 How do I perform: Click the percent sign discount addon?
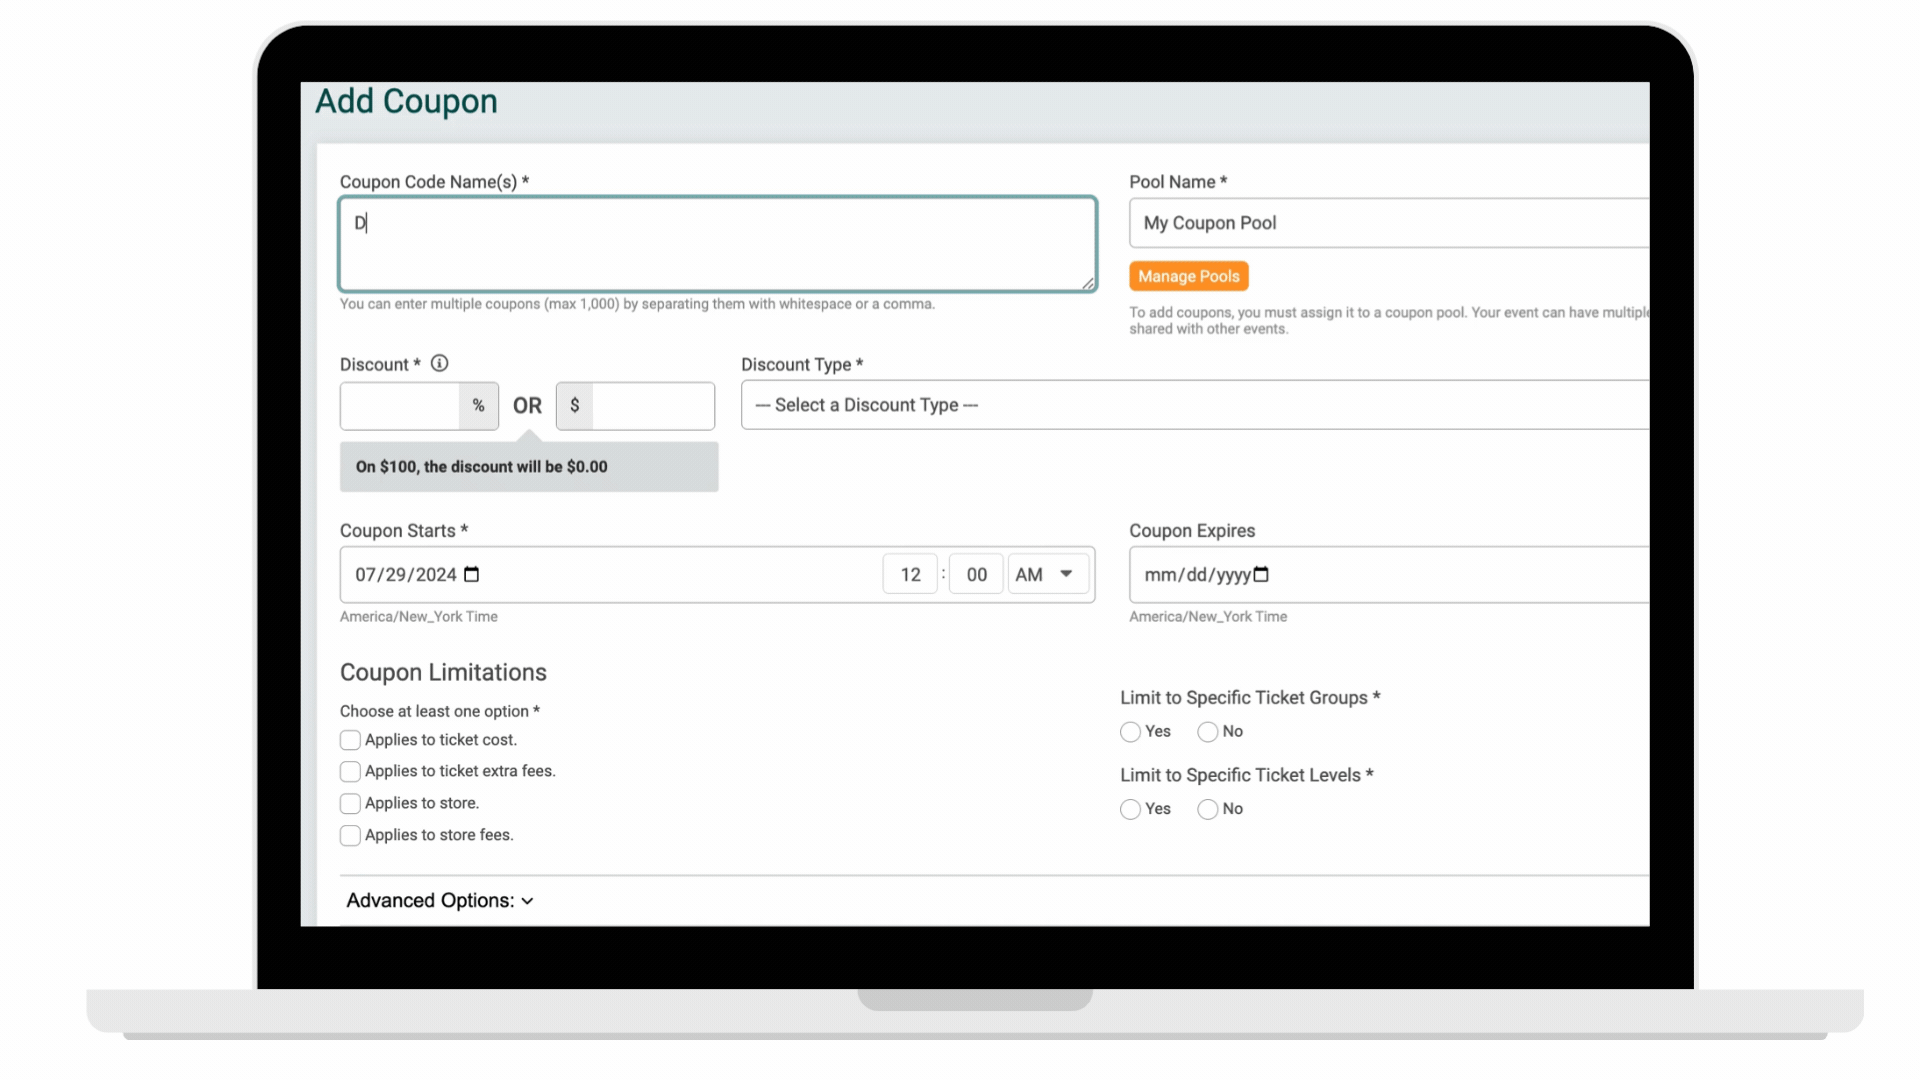coord(478,406)
